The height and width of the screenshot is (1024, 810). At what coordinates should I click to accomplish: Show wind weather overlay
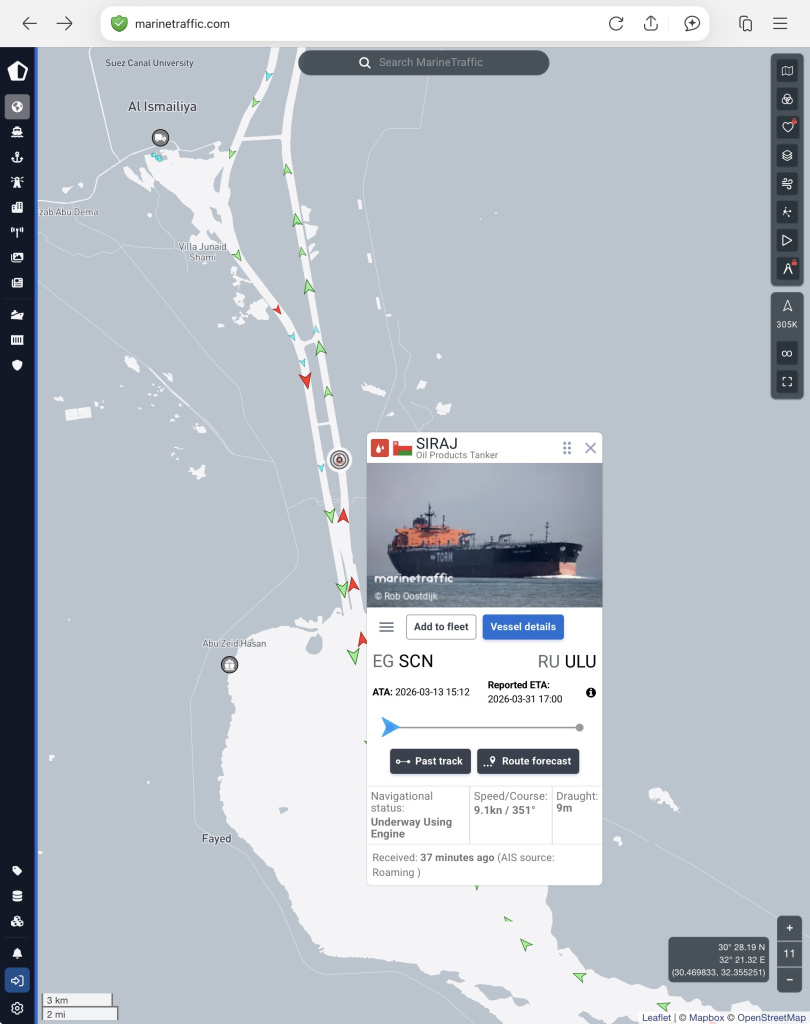pyautogui.click(x=787, y=184)
